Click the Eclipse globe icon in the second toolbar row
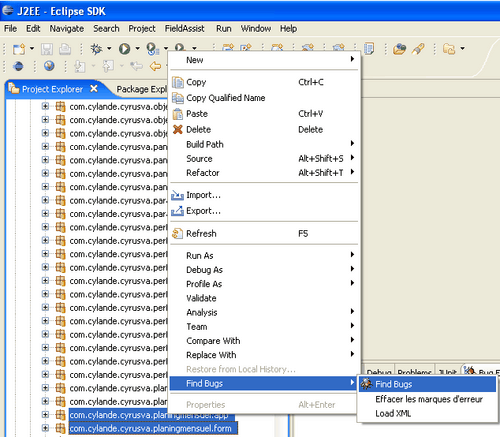The image size is (500, 437). (18, 66)
